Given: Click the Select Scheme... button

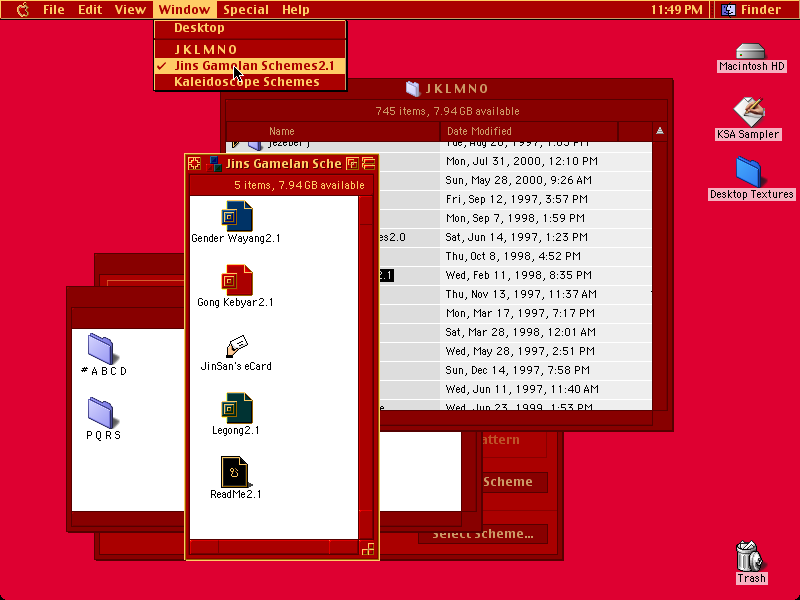Looking at the screenshot, I should tap(483, 534).
